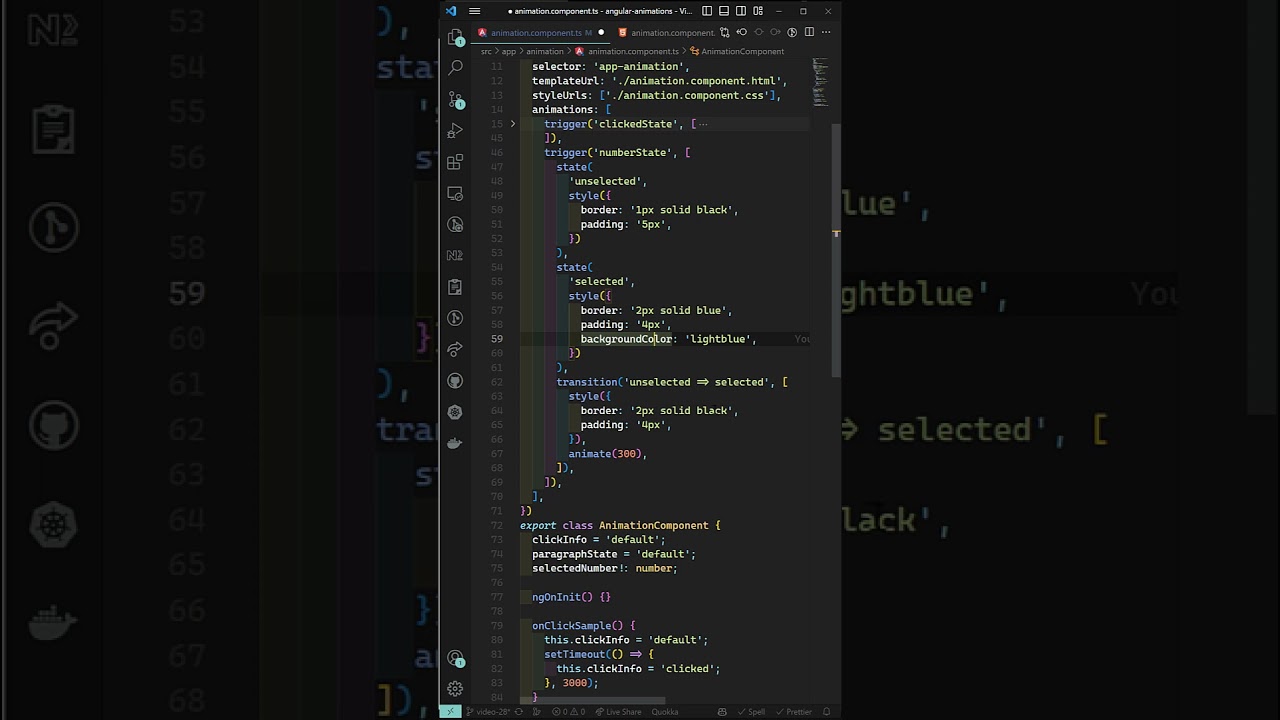The image size is (1280, 720).
Task: Click 'transition' on line 62
Action: [x=587, y=382]
